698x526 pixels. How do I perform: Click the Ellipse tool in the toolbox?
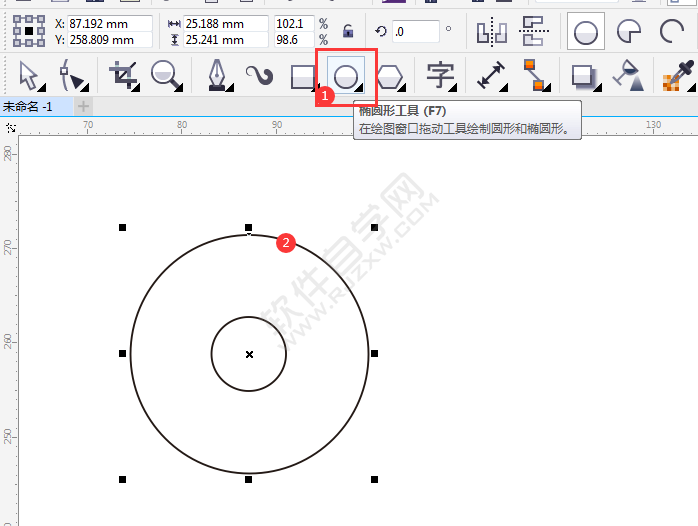345,76
